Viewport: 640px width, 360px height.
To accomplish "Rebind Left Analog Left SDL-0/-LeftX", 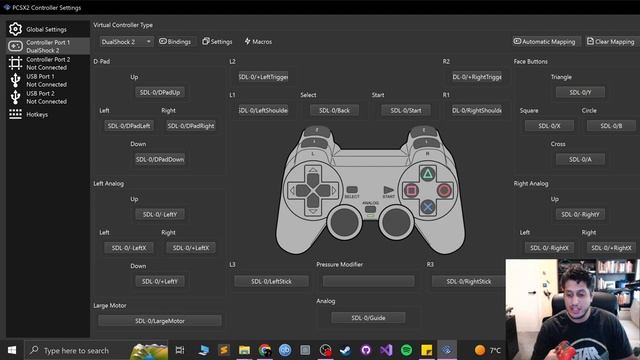I will 129,248.
